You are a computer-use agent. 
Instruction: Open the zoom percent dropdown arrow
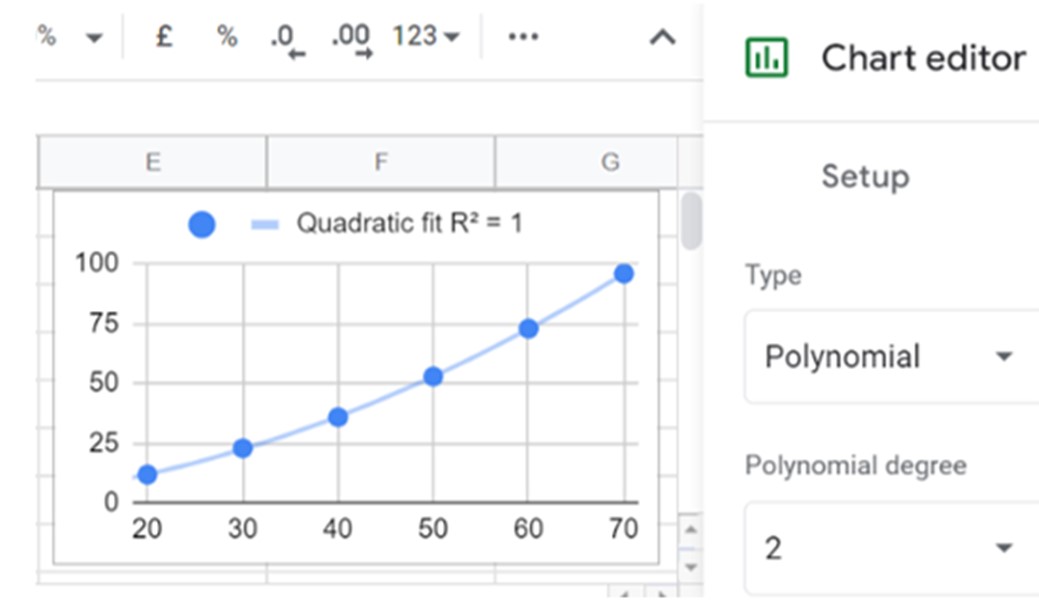94,38
